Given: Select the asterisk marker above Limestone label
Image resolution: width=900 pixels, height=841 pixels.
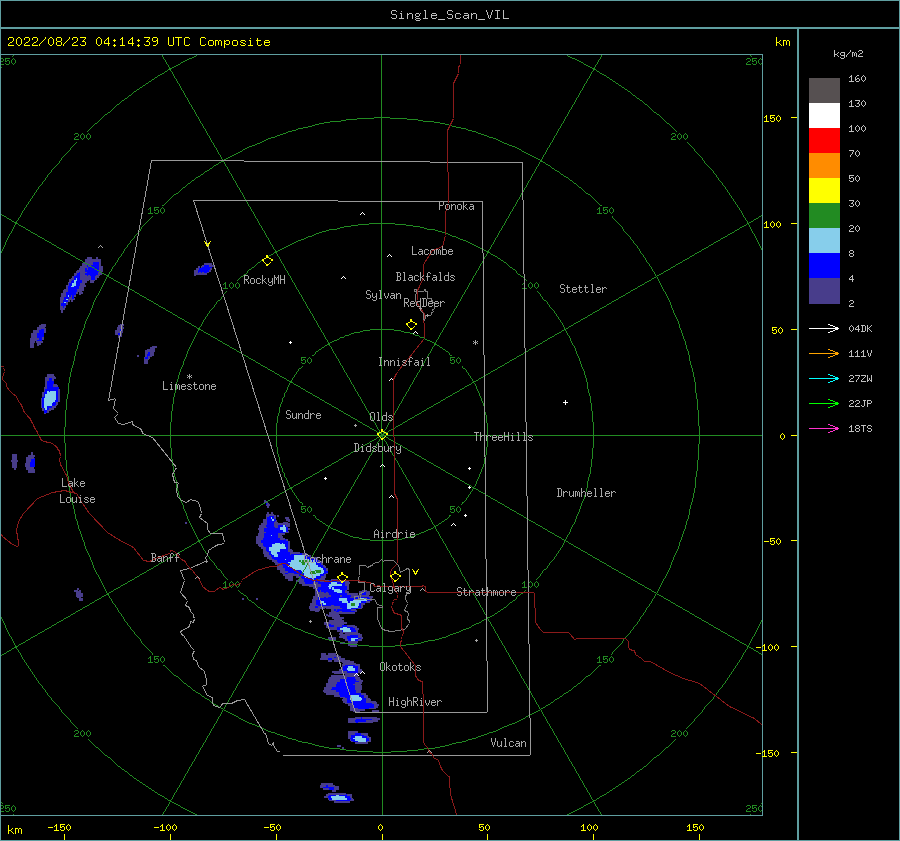Looking at the screenshot, I should tap(189, 377).
